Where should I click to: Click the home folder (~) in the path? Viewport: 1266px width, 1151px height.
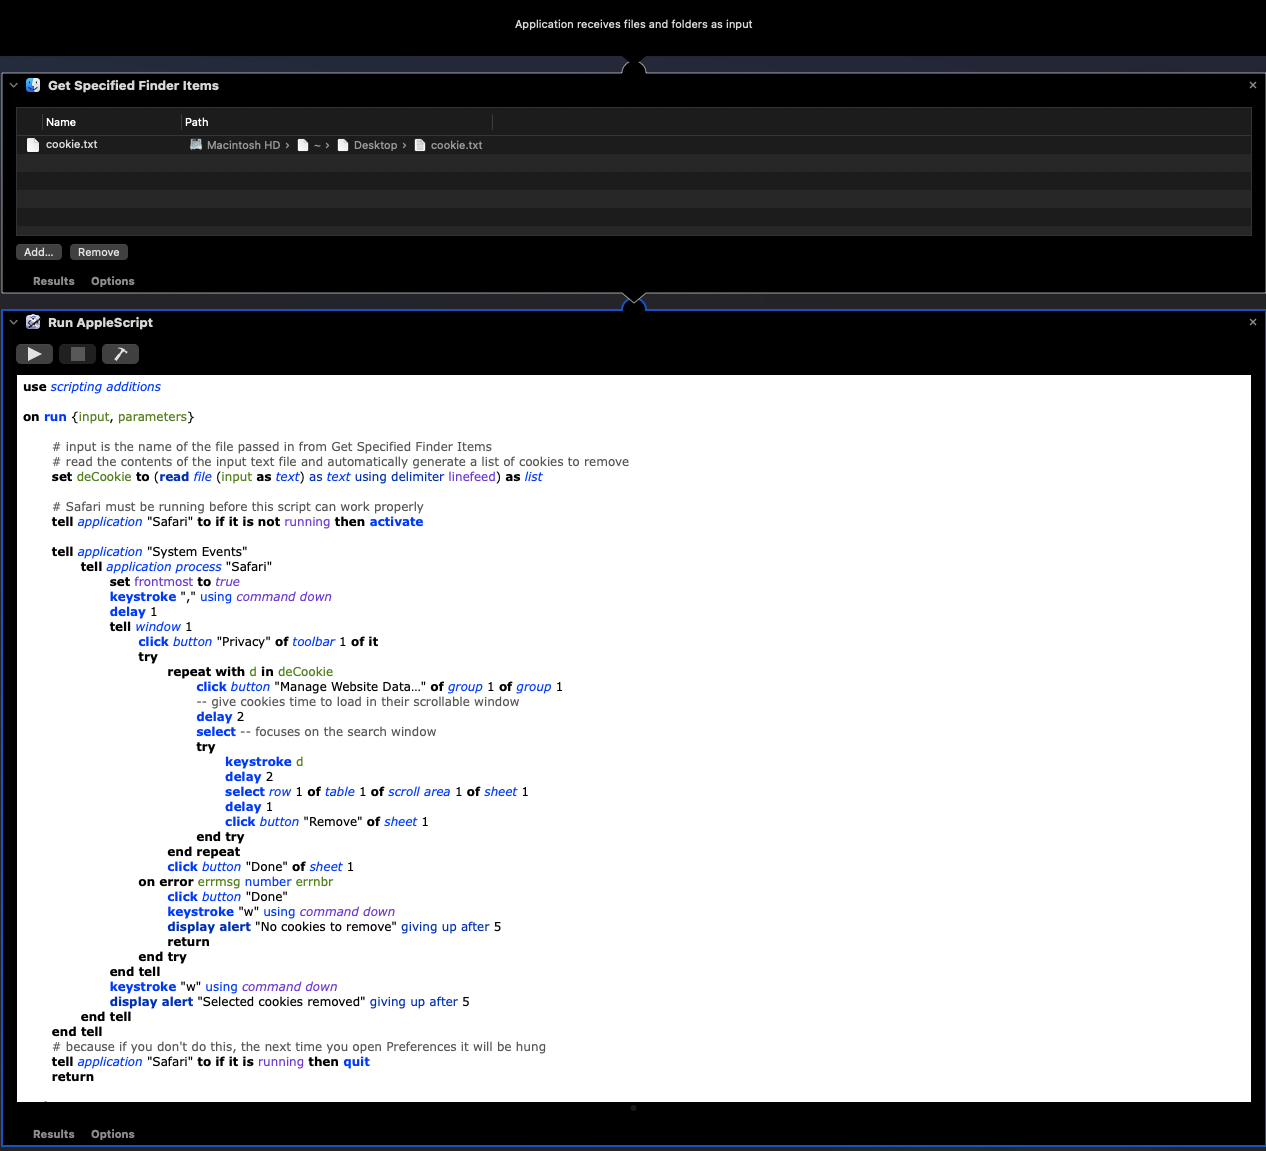pos(316,145)
